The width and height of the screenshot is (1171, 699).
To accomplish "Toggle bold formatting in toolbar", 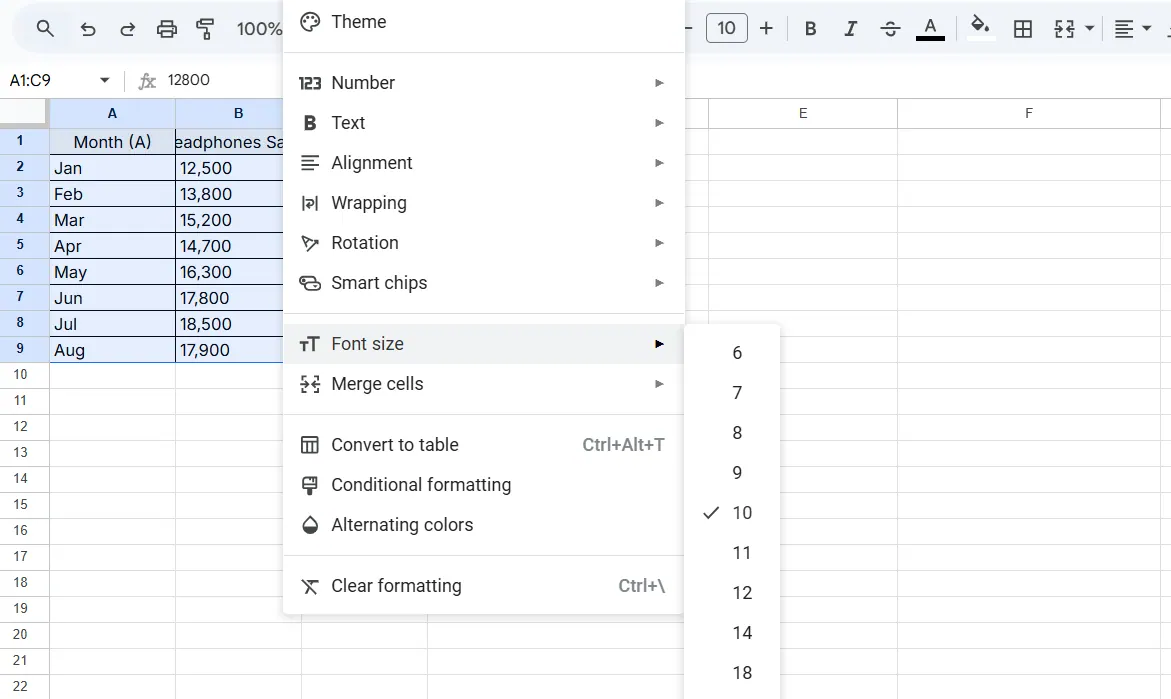I will click(811, 29).
